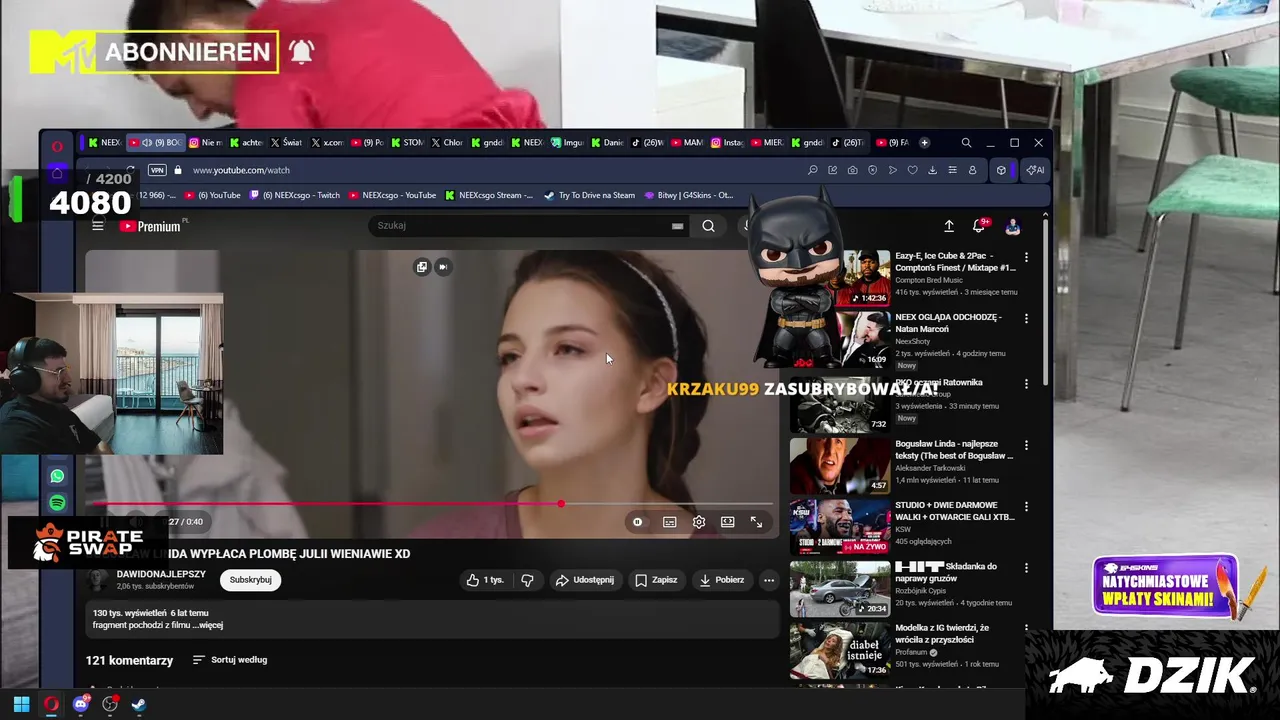Open Opera extensions cube icon
1280x720 pixels.
coord(1001,170)
